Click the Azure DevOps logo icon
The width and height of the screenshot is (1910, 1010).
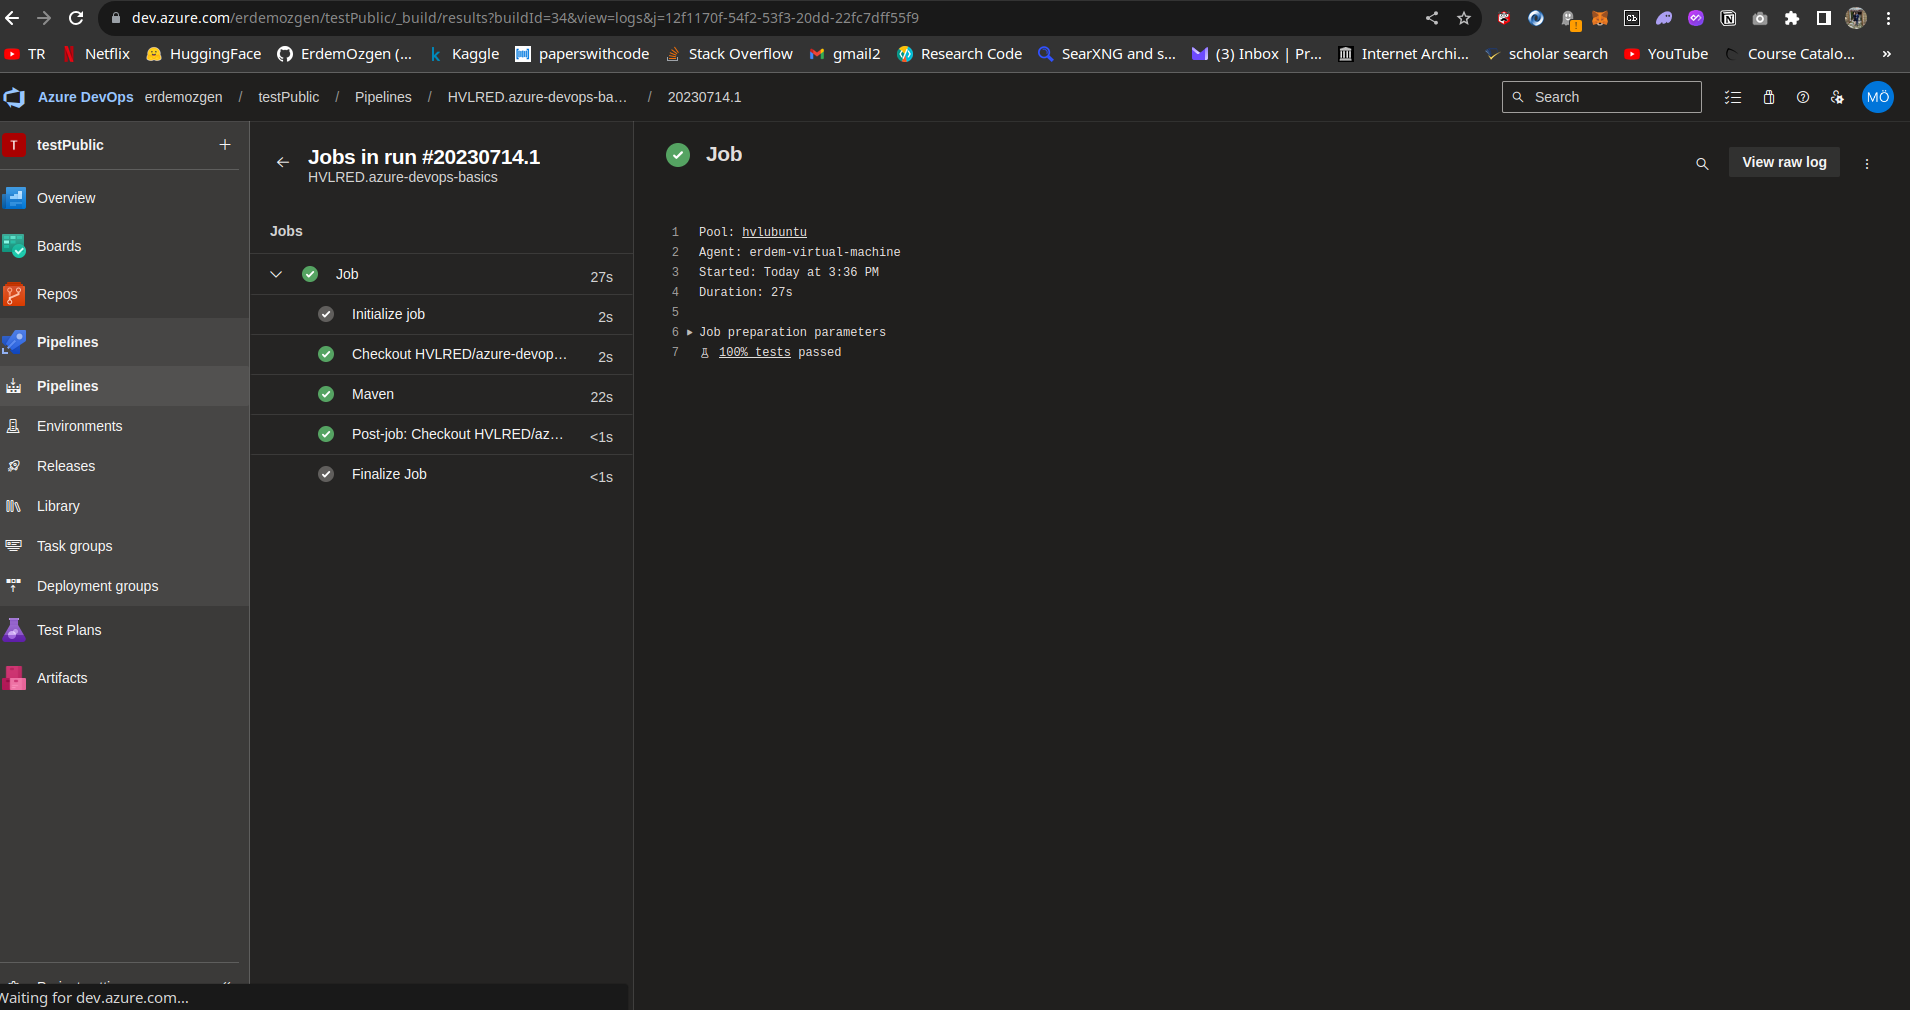point(15,97)
